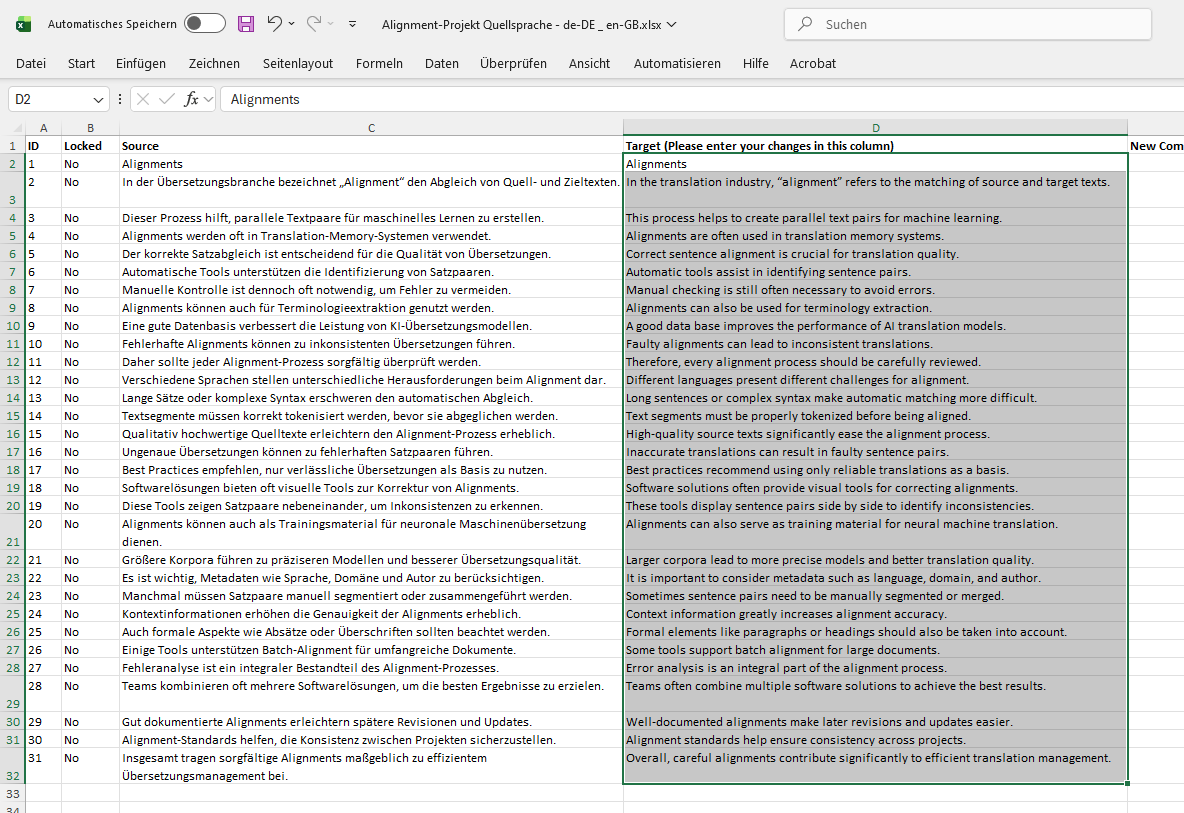Toggle the Automatisches Speichern switch
This screenshot has height=813, width=1184.
[204, 24]
